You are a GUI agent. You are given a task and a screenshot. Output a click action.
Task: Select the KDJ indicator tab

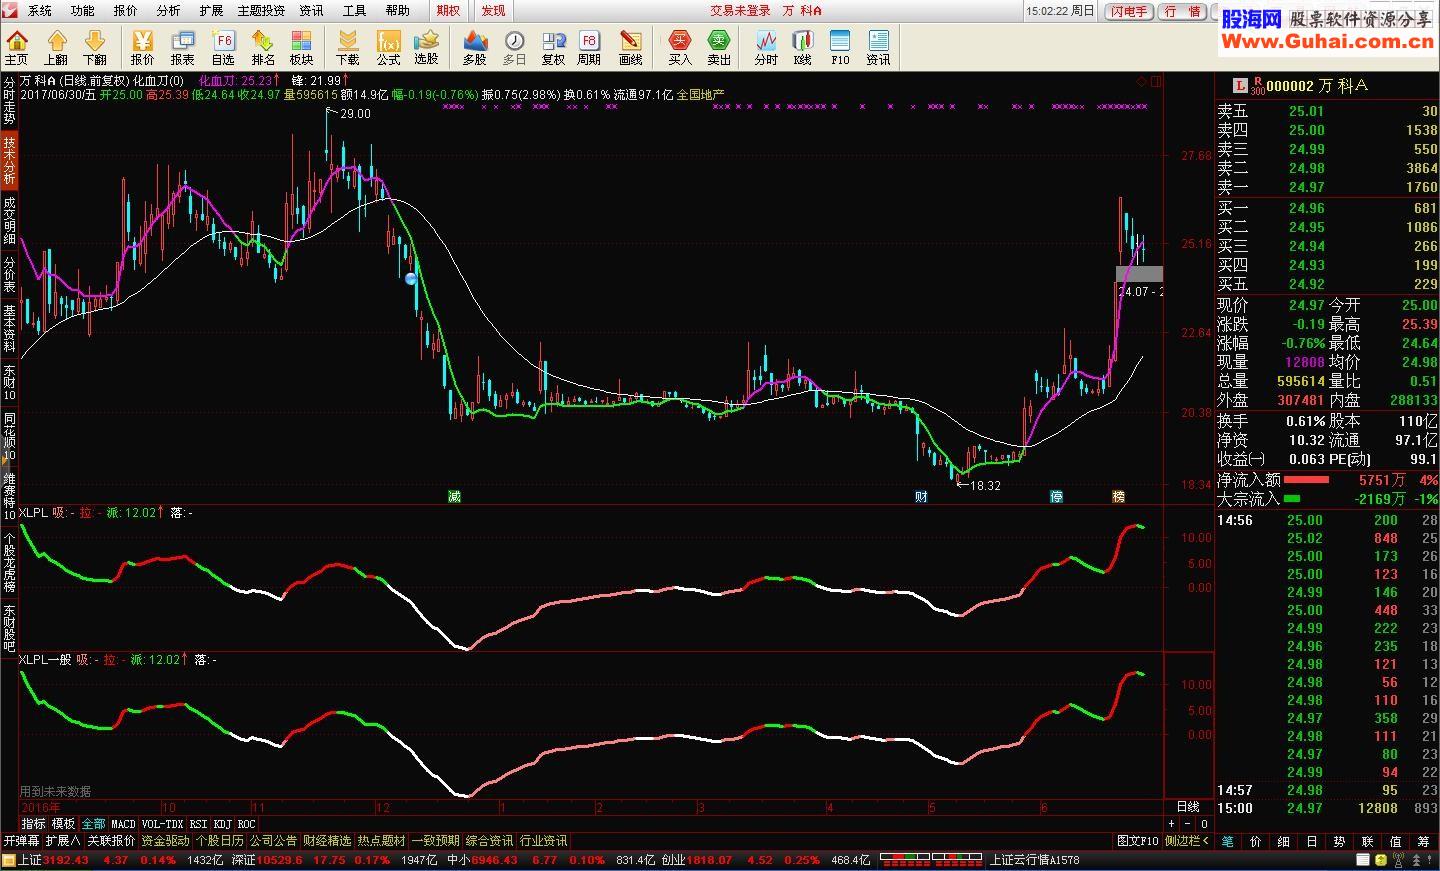222,824
